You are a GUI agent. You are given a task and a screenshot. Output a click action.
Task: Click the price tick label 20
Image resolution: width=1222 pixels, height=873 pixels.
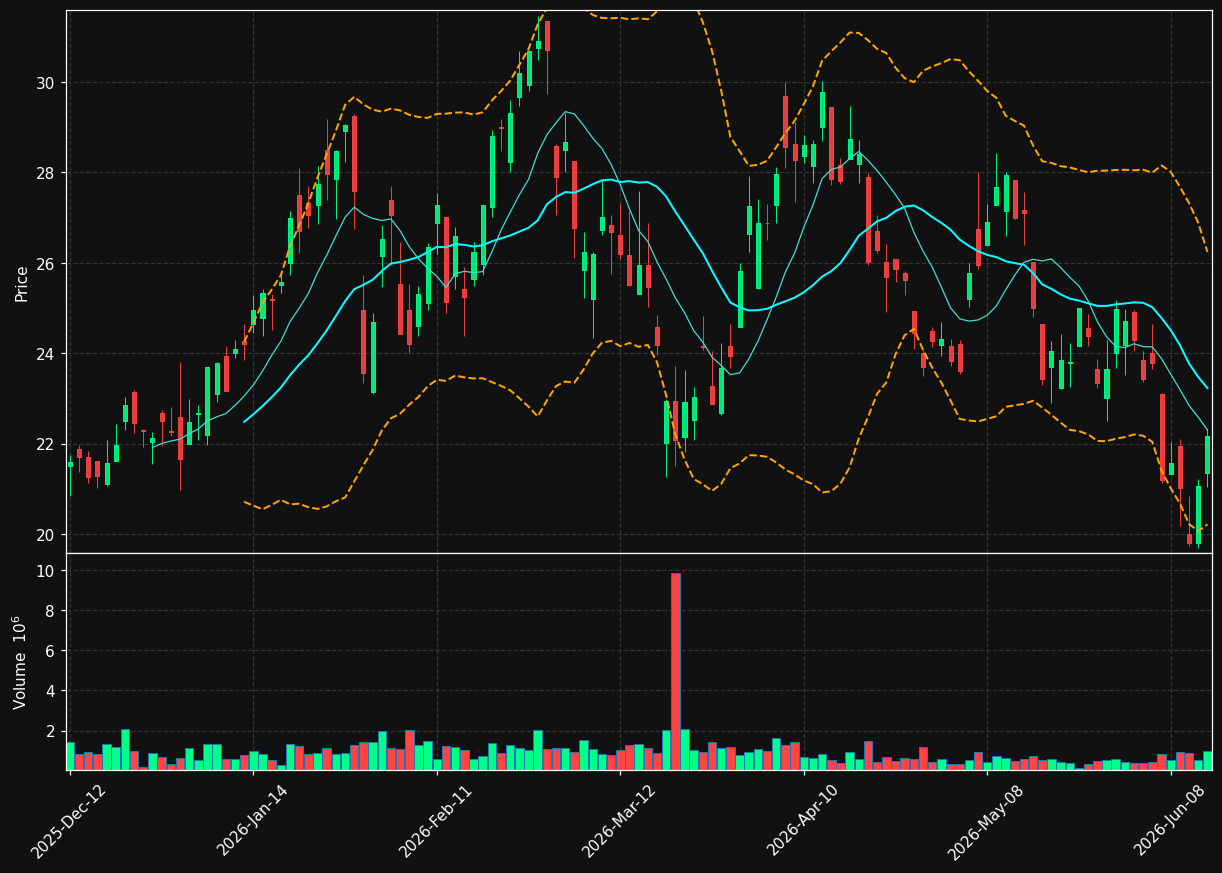click(x=47, y=535)
